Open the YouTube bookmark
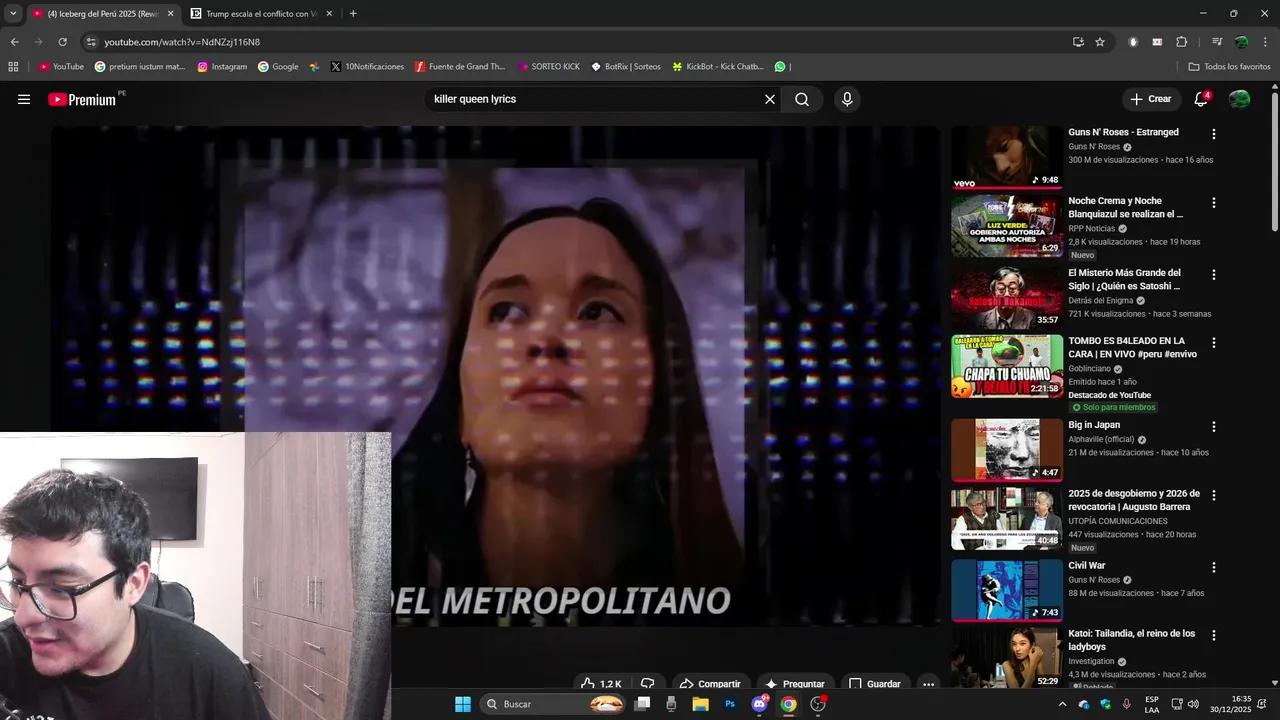The image size is (1280, 720). 61,67
